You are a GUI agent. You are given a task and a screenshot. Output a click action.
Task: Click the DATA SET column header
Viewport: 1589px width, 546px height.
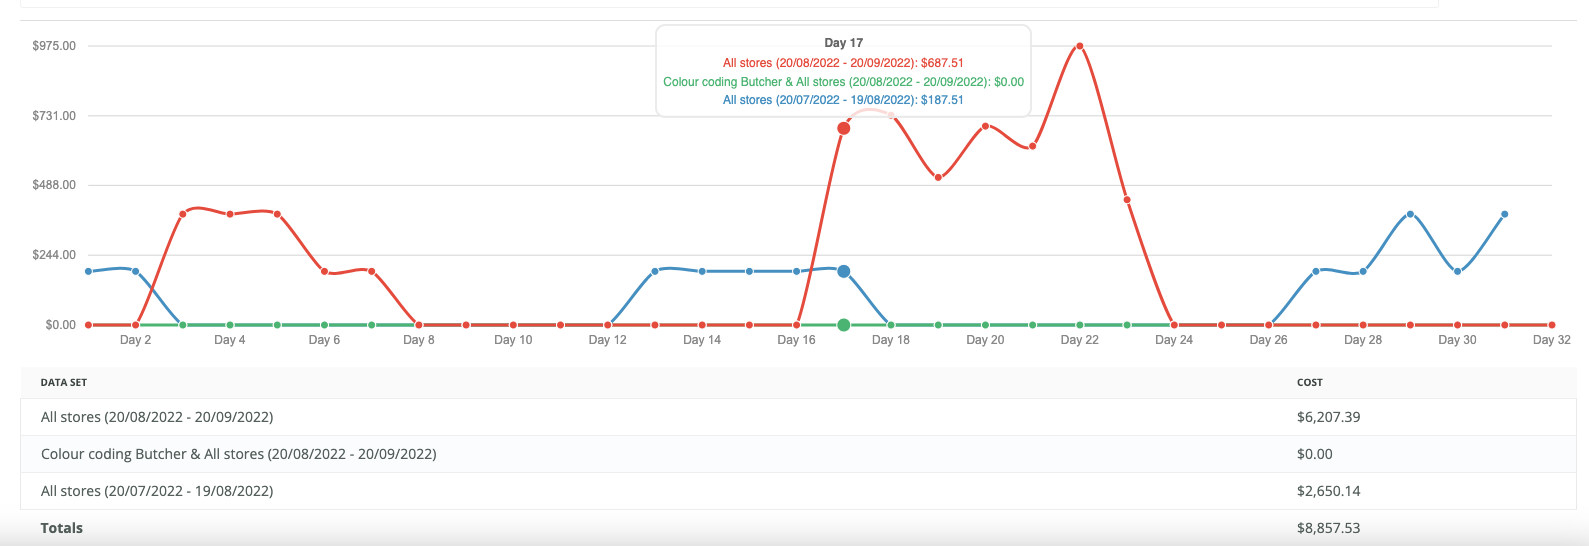tap(64, 383)
